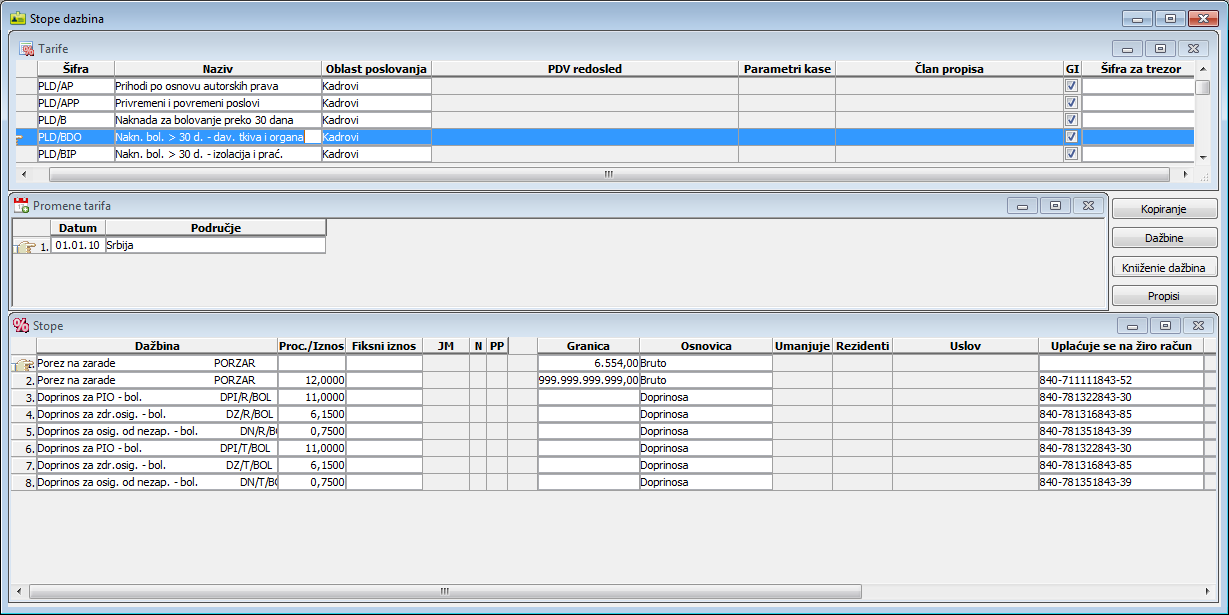Image resolution: width=1229 pixels, height=615 pixels.
Task: Select the PLD/APP tariff row
Action: tap(75, 103)
